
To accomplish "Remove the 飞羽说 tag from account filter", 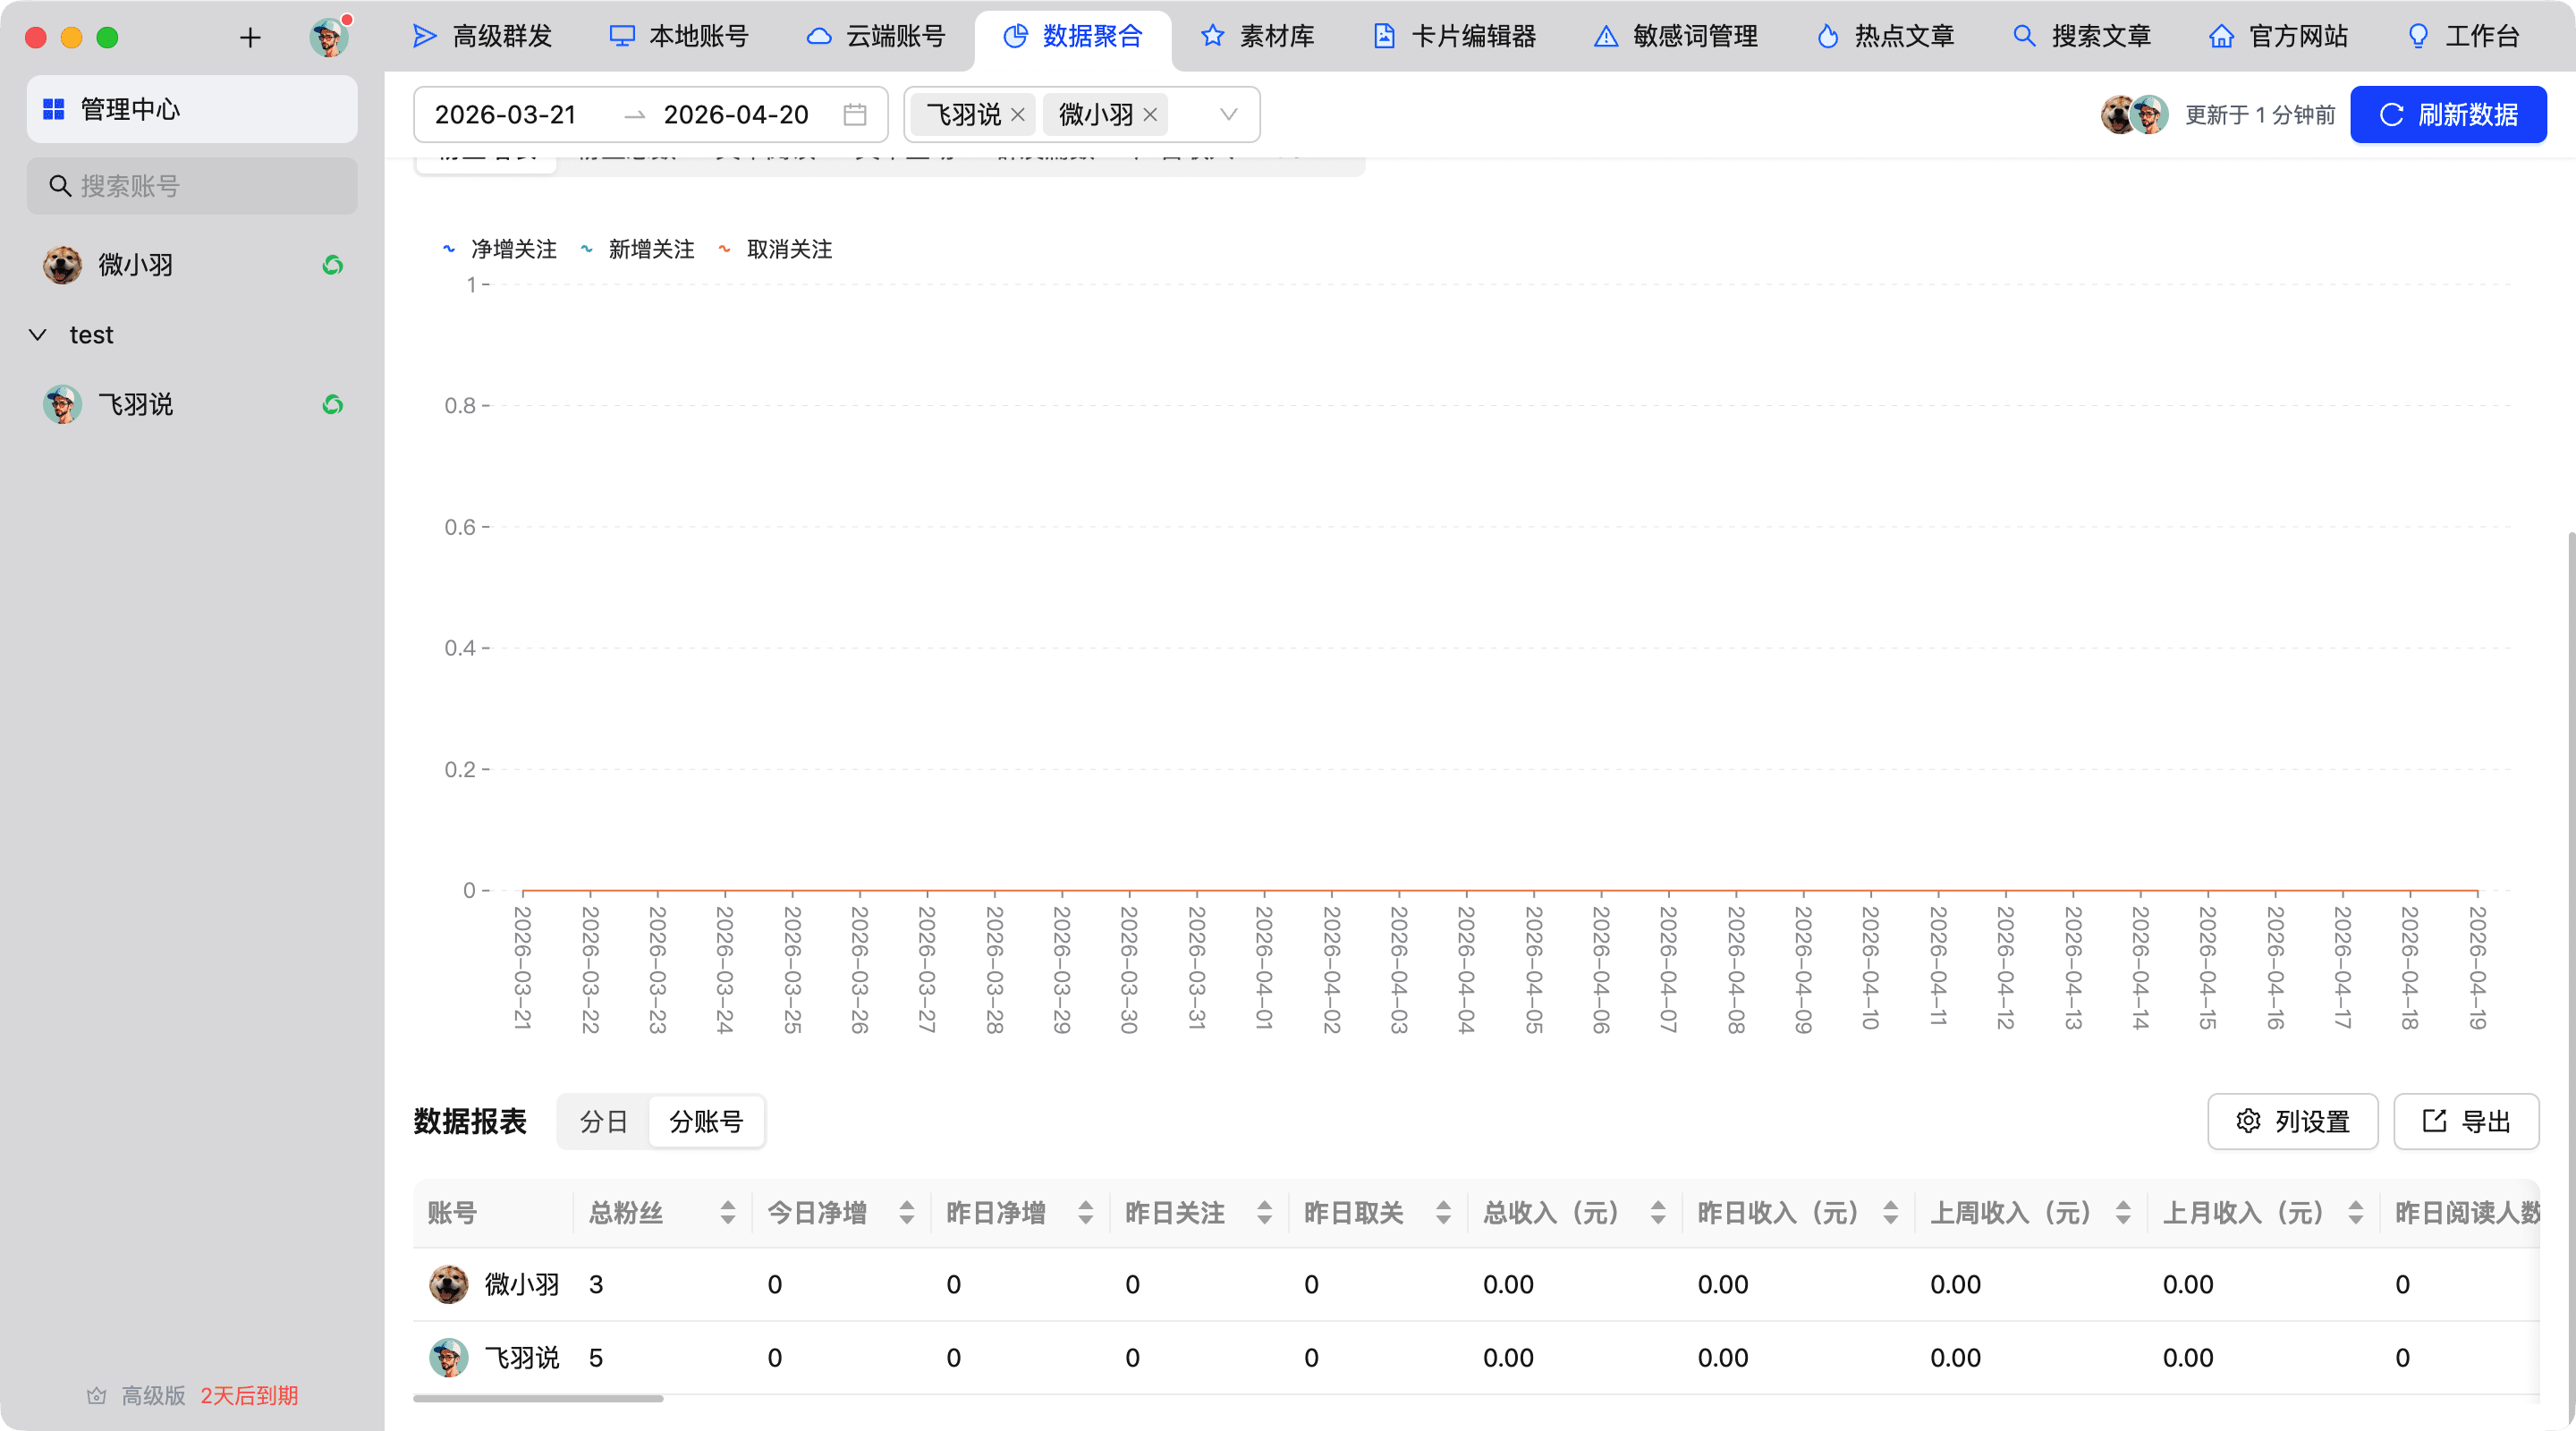I will tap(1018, 115).
